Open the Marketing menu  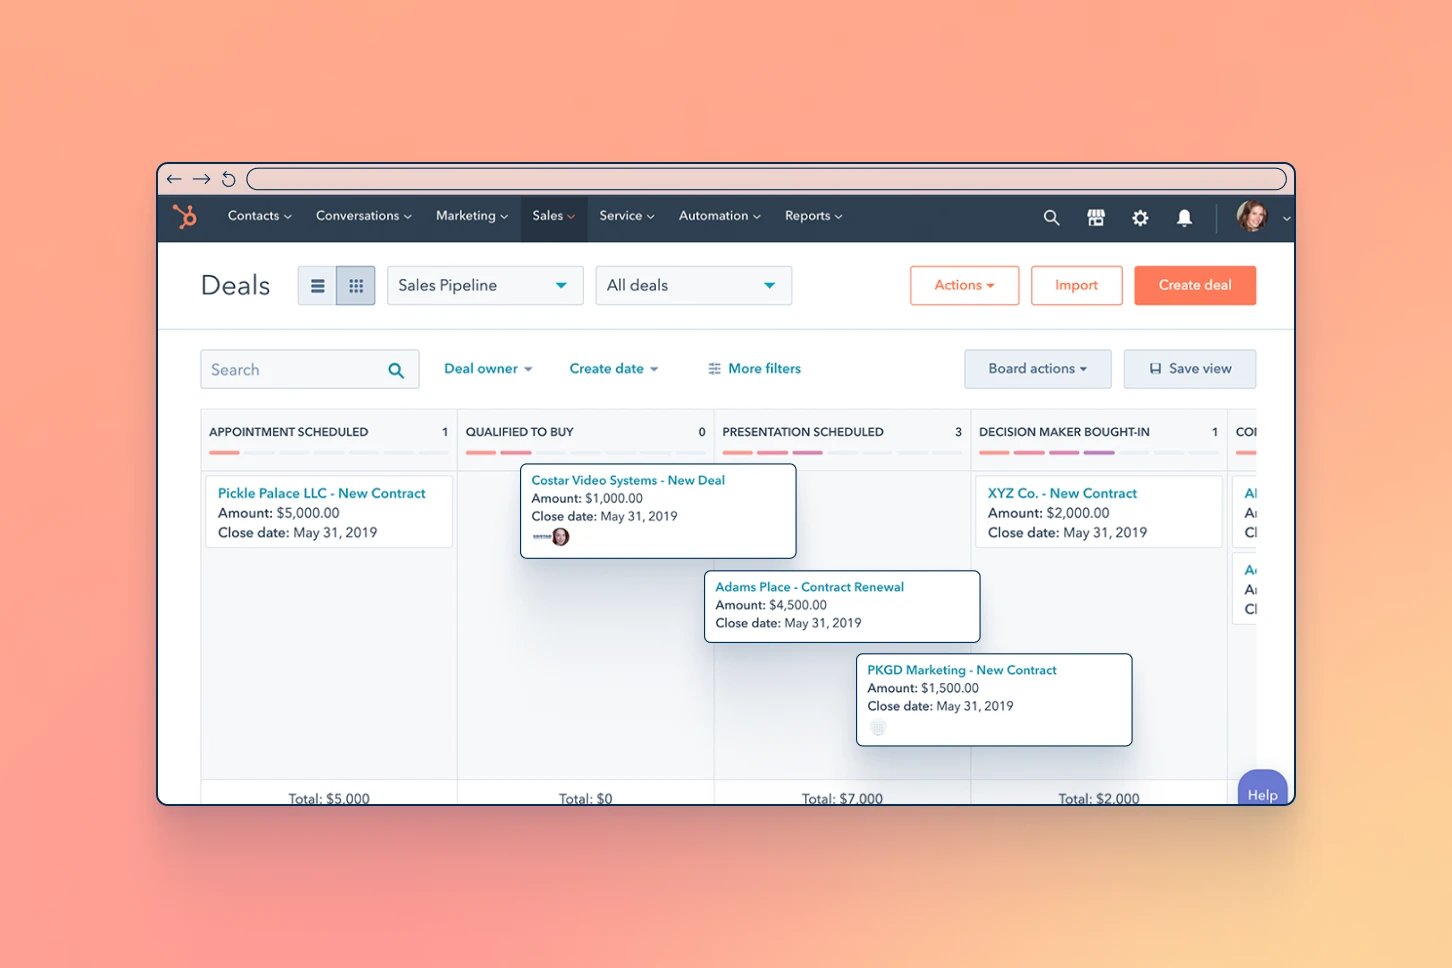coord(472,216)
